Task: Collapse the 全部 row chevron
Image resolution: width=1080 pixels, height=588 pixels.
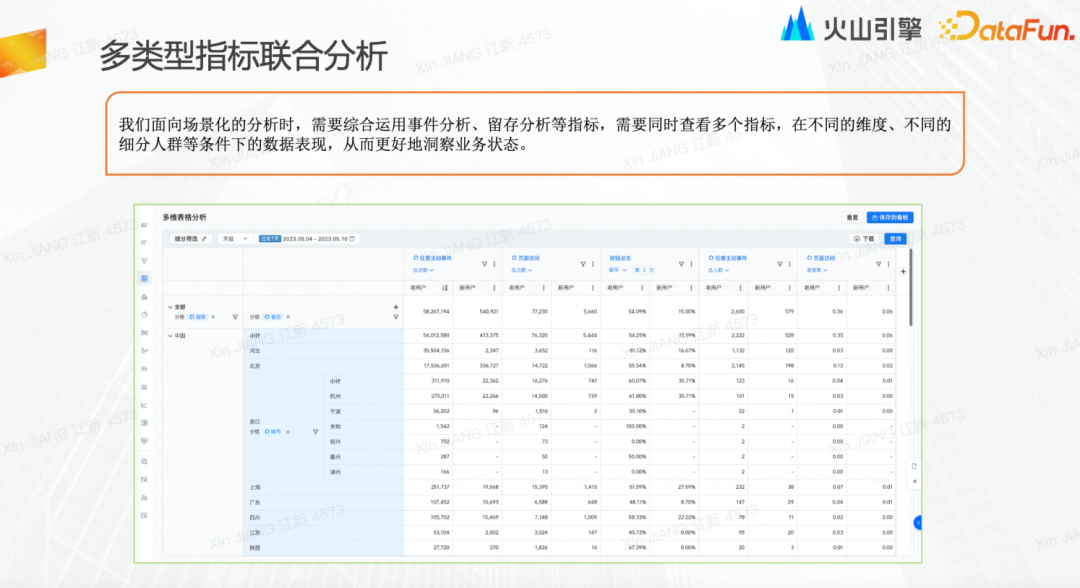Action: coord(170,307)
